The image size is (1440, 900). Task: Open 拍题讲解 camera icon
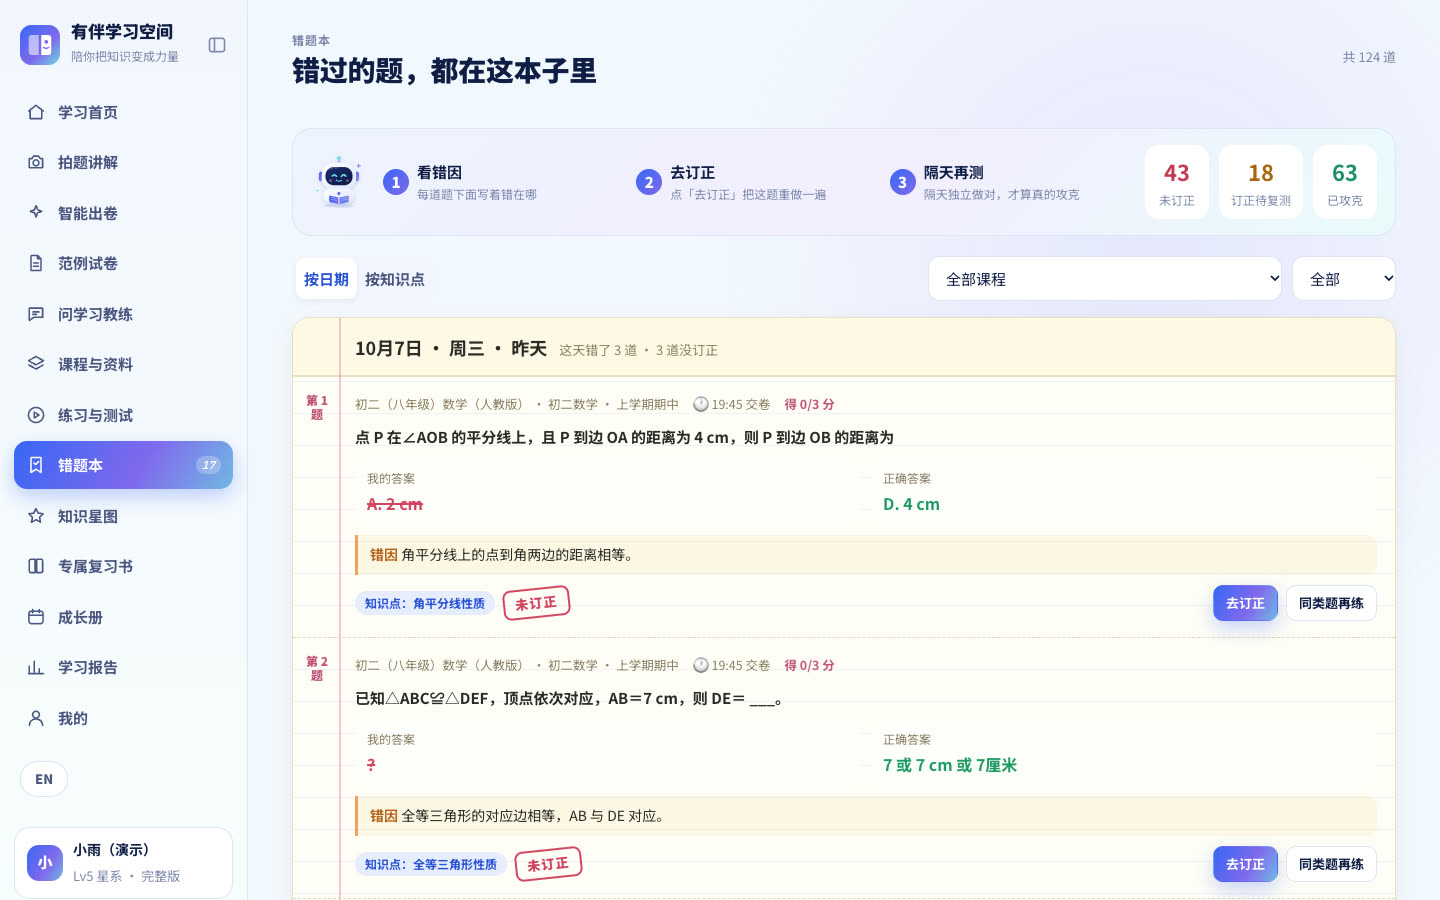pyautogui.click(x=36, y=162)
